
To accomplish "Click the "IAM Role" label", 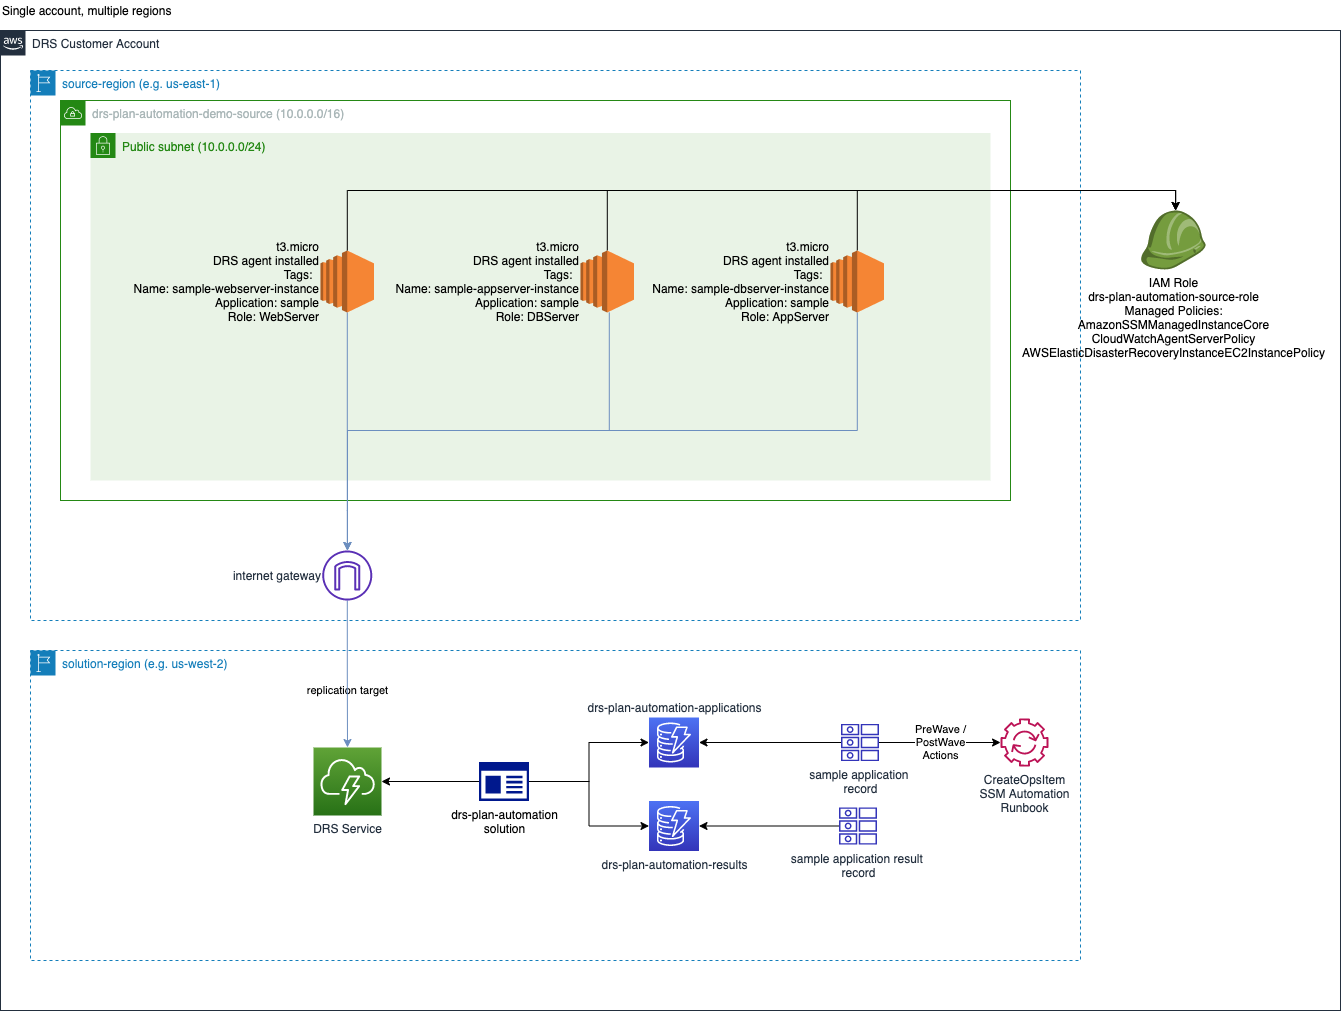I will click(x=1173, y=283).
